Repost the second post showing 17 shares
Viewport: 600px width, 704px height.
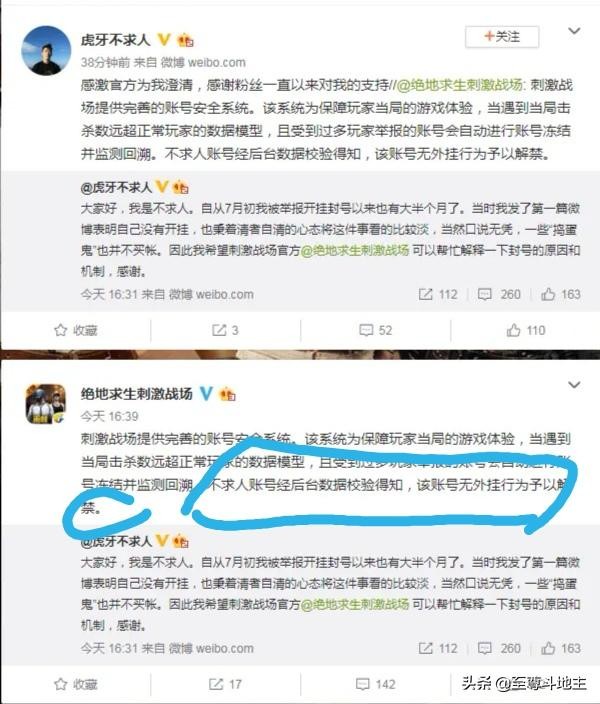click(x=225, y=684)
